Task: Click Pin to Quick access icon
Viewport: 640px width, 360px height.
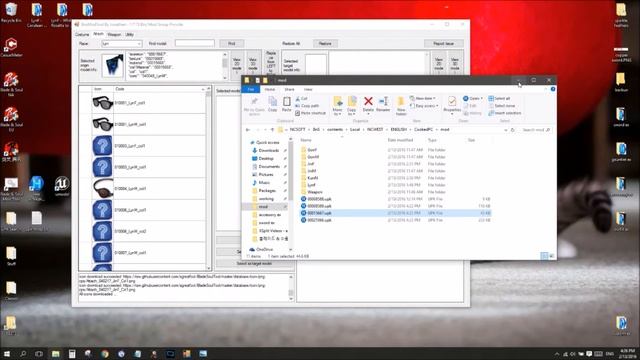Action: click(254, 101)
